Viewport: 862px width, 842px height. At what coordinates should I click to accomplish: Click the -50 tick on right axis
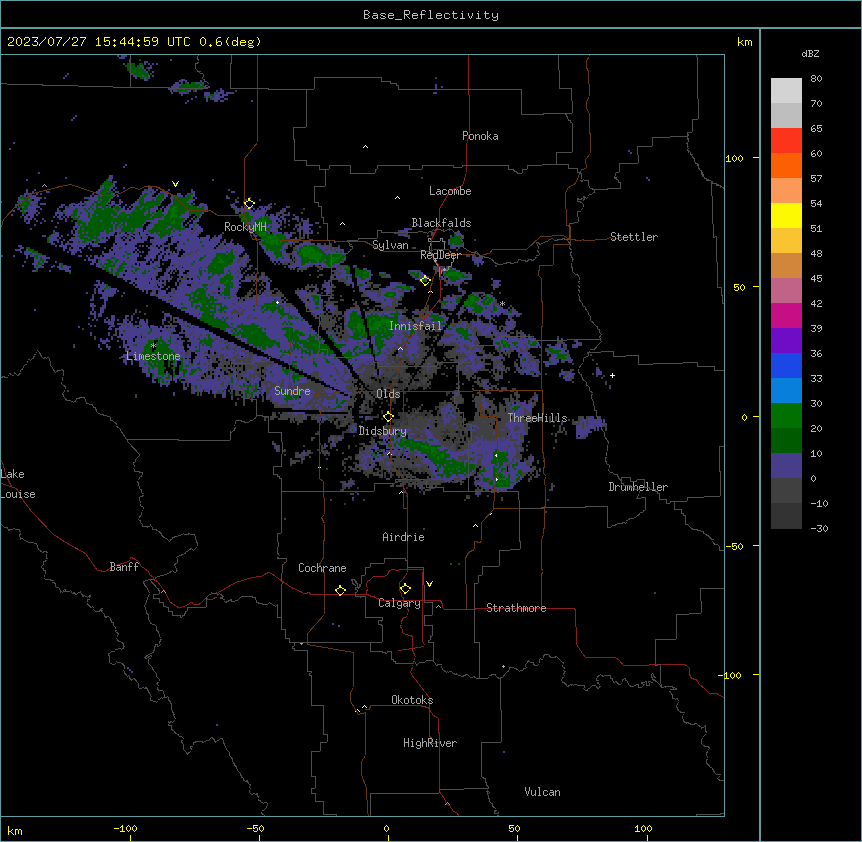pyautogui.click(x=734, y=546)
